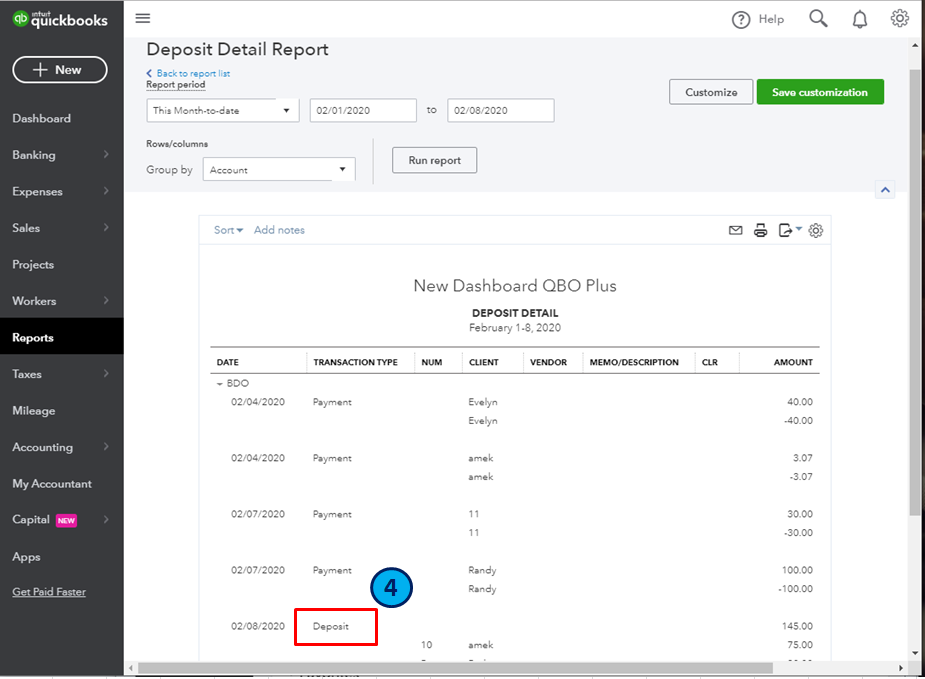Click the start date input field

click(x=363, y=110)
